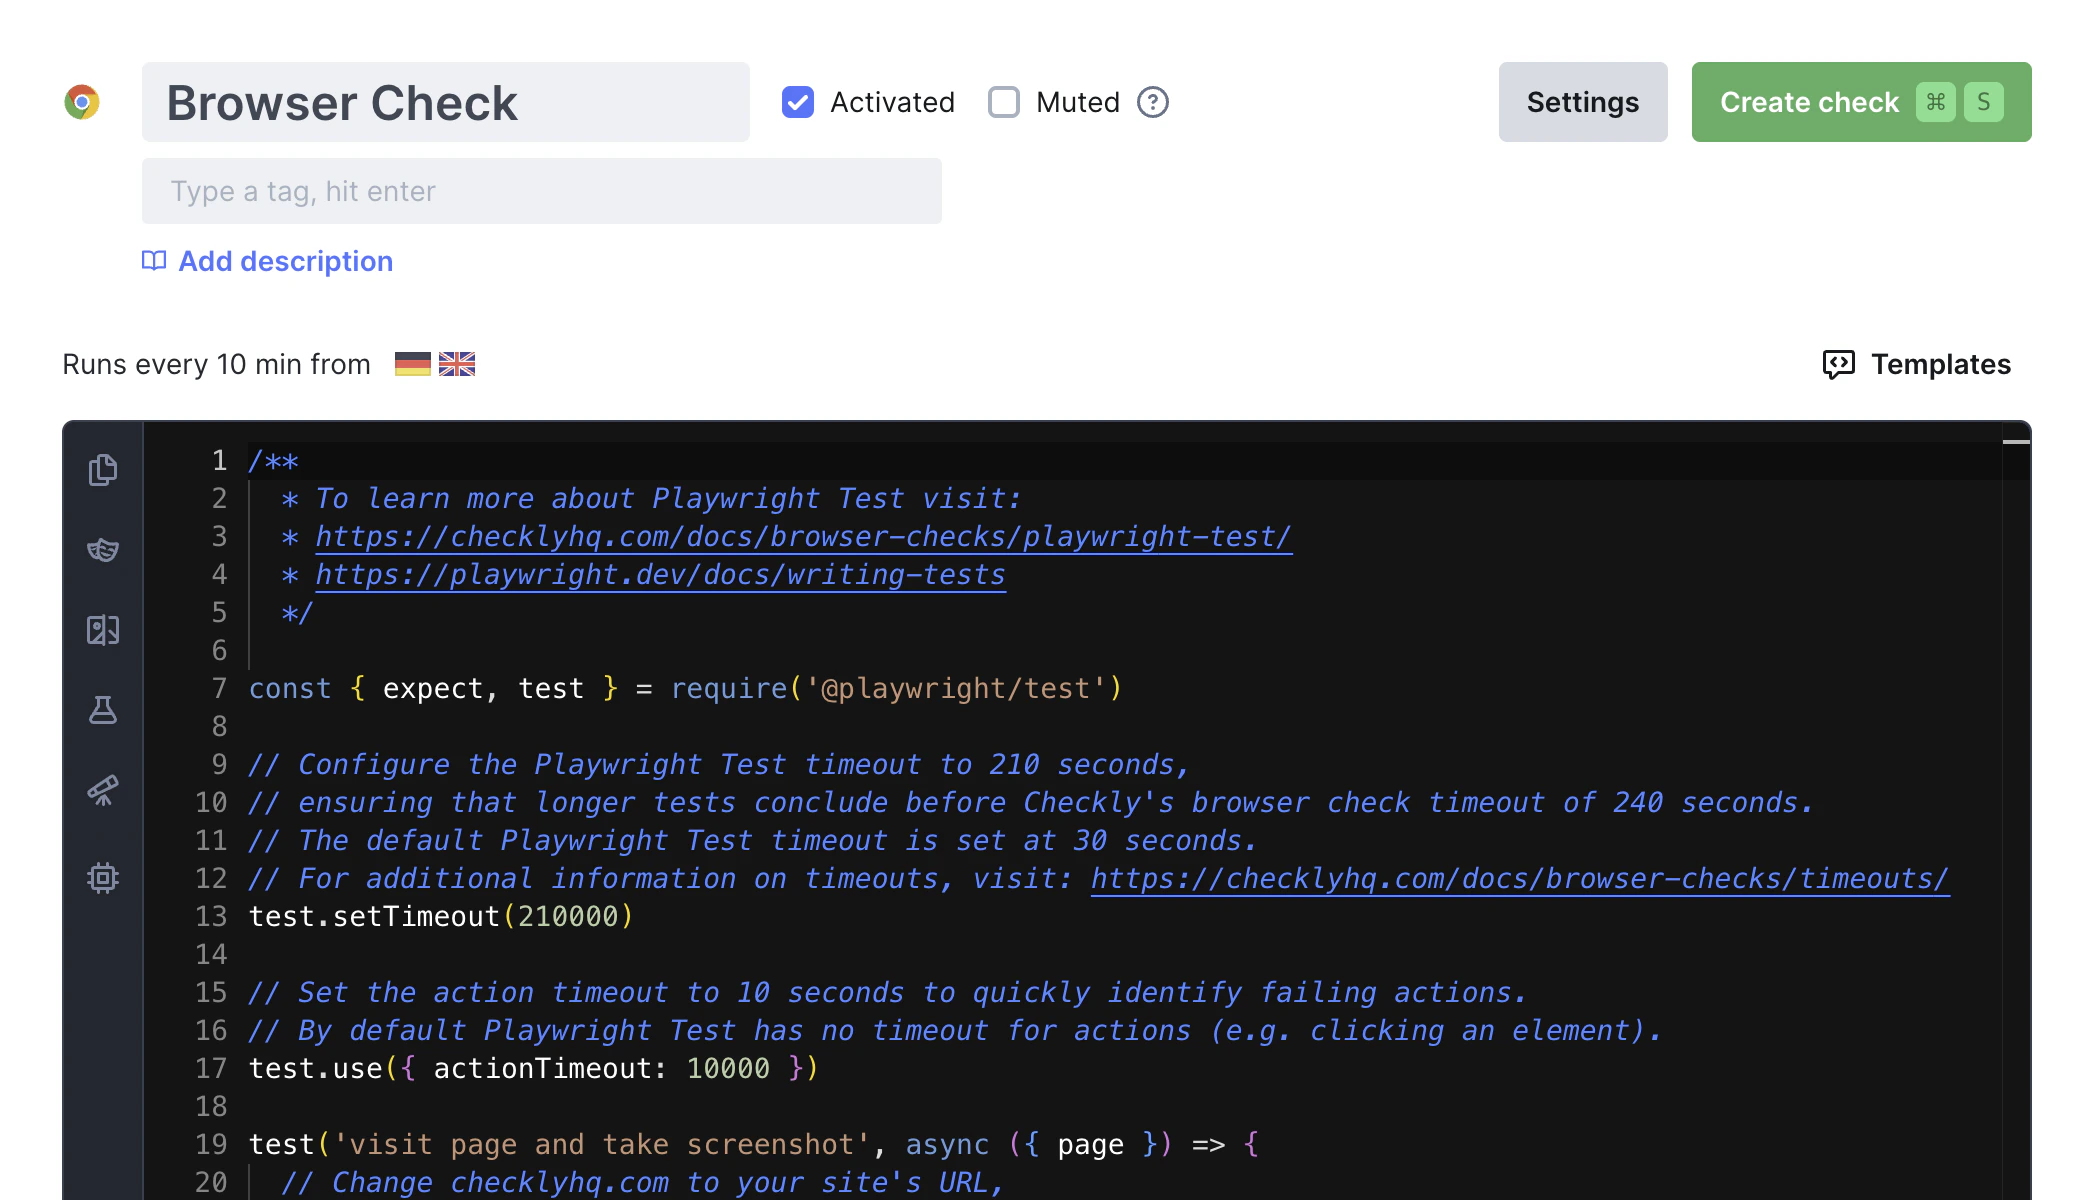Open the playwright.dev writing-tests link in the code
2084x1200 pixels.
point(660,574)
